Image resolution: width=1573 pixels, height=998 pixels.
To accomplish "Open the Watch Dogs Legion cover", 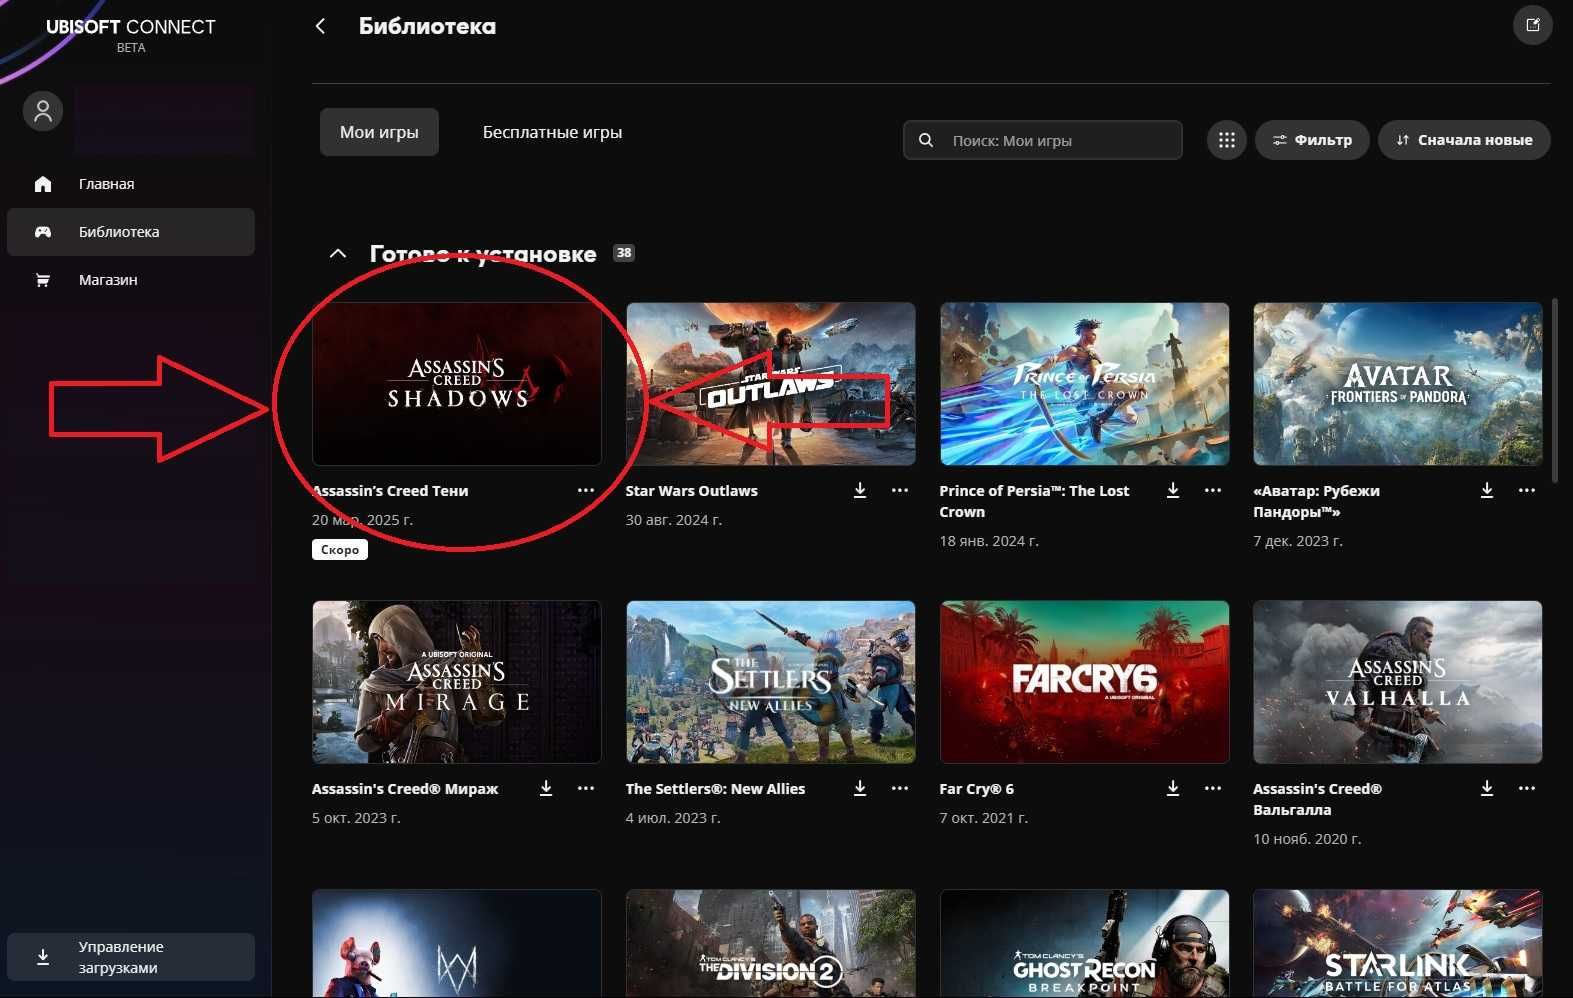I will (x=457, y=943).
